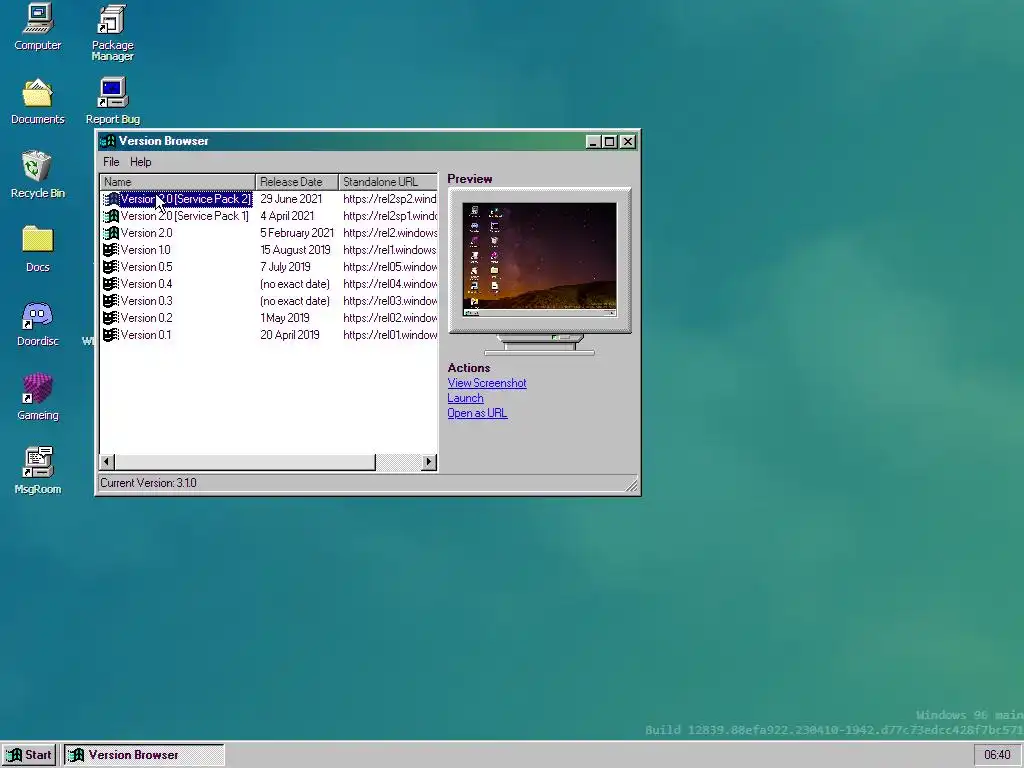The height and width of the screenshot is (768, 1024).
Task: Launch the Doordisc desktop shortcut
Action: pyautogui.click(x=37, y=323)
